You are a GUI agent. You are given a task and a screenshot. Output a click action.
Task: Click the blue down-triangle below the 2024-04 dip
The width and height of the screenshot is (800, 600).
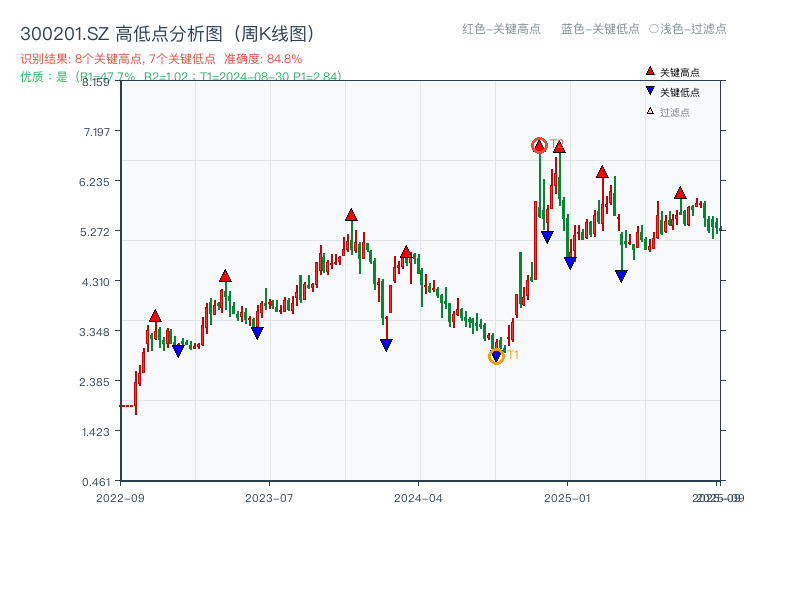click(x=384, y=343)
